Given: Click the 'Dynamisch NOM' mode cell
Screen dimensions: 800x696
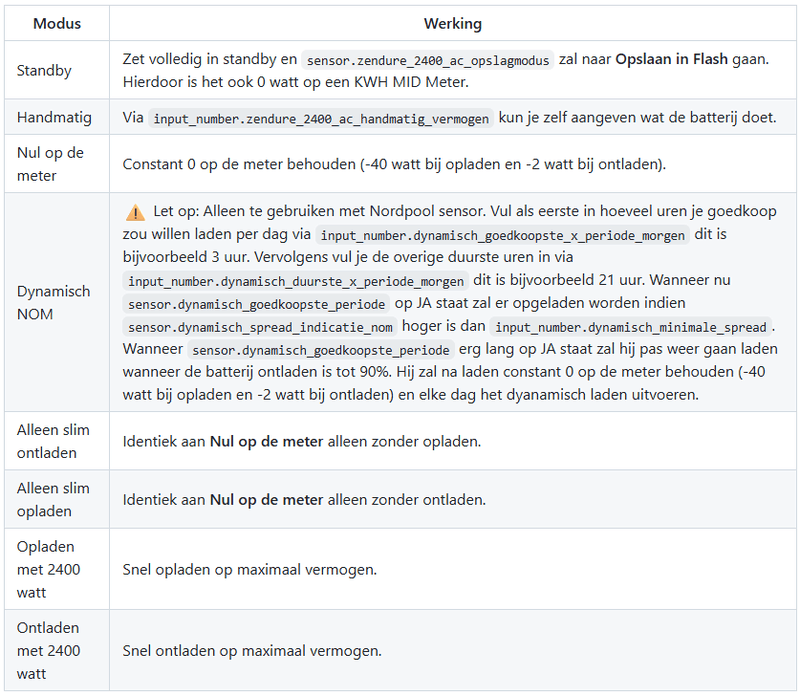Looking at the screenshot, I should [x=53, y=302].
